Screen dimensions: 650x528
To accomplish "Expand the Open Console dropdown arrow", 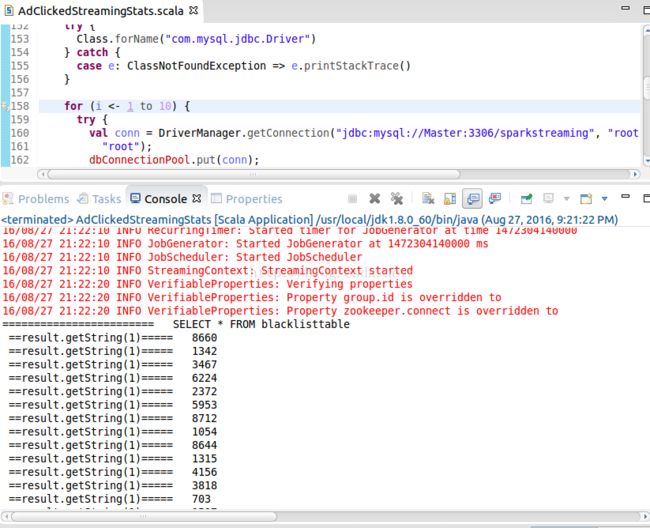I will 604,199.
